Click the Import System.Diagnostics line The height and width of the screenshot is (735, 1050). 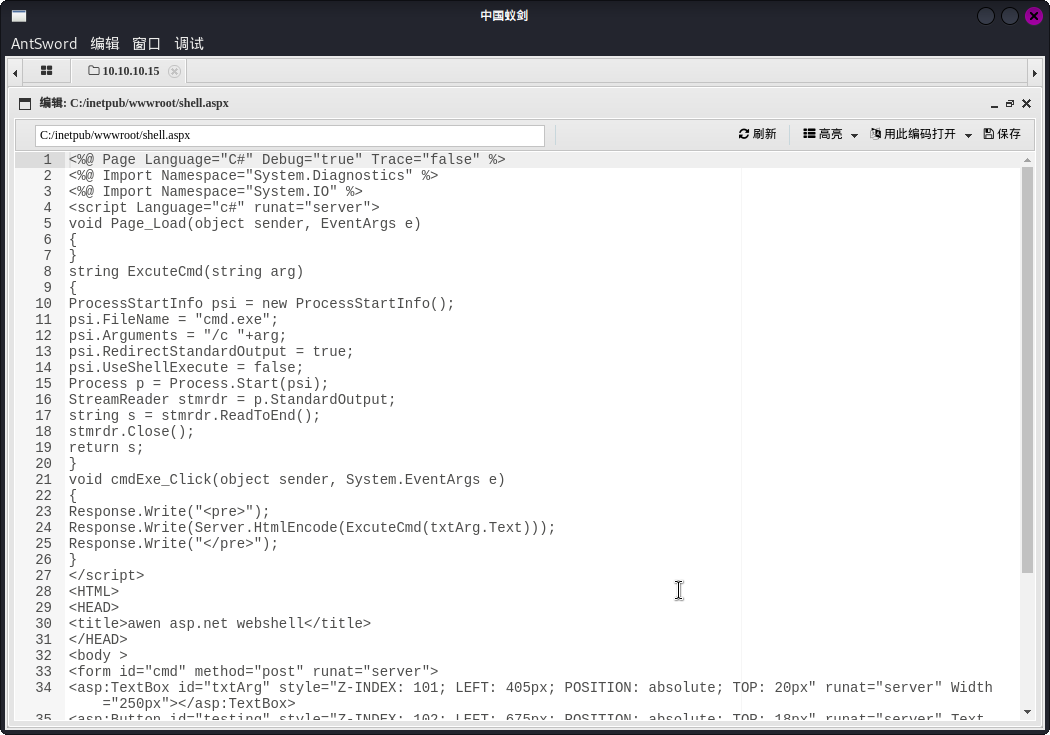click(x=253, y=175)
